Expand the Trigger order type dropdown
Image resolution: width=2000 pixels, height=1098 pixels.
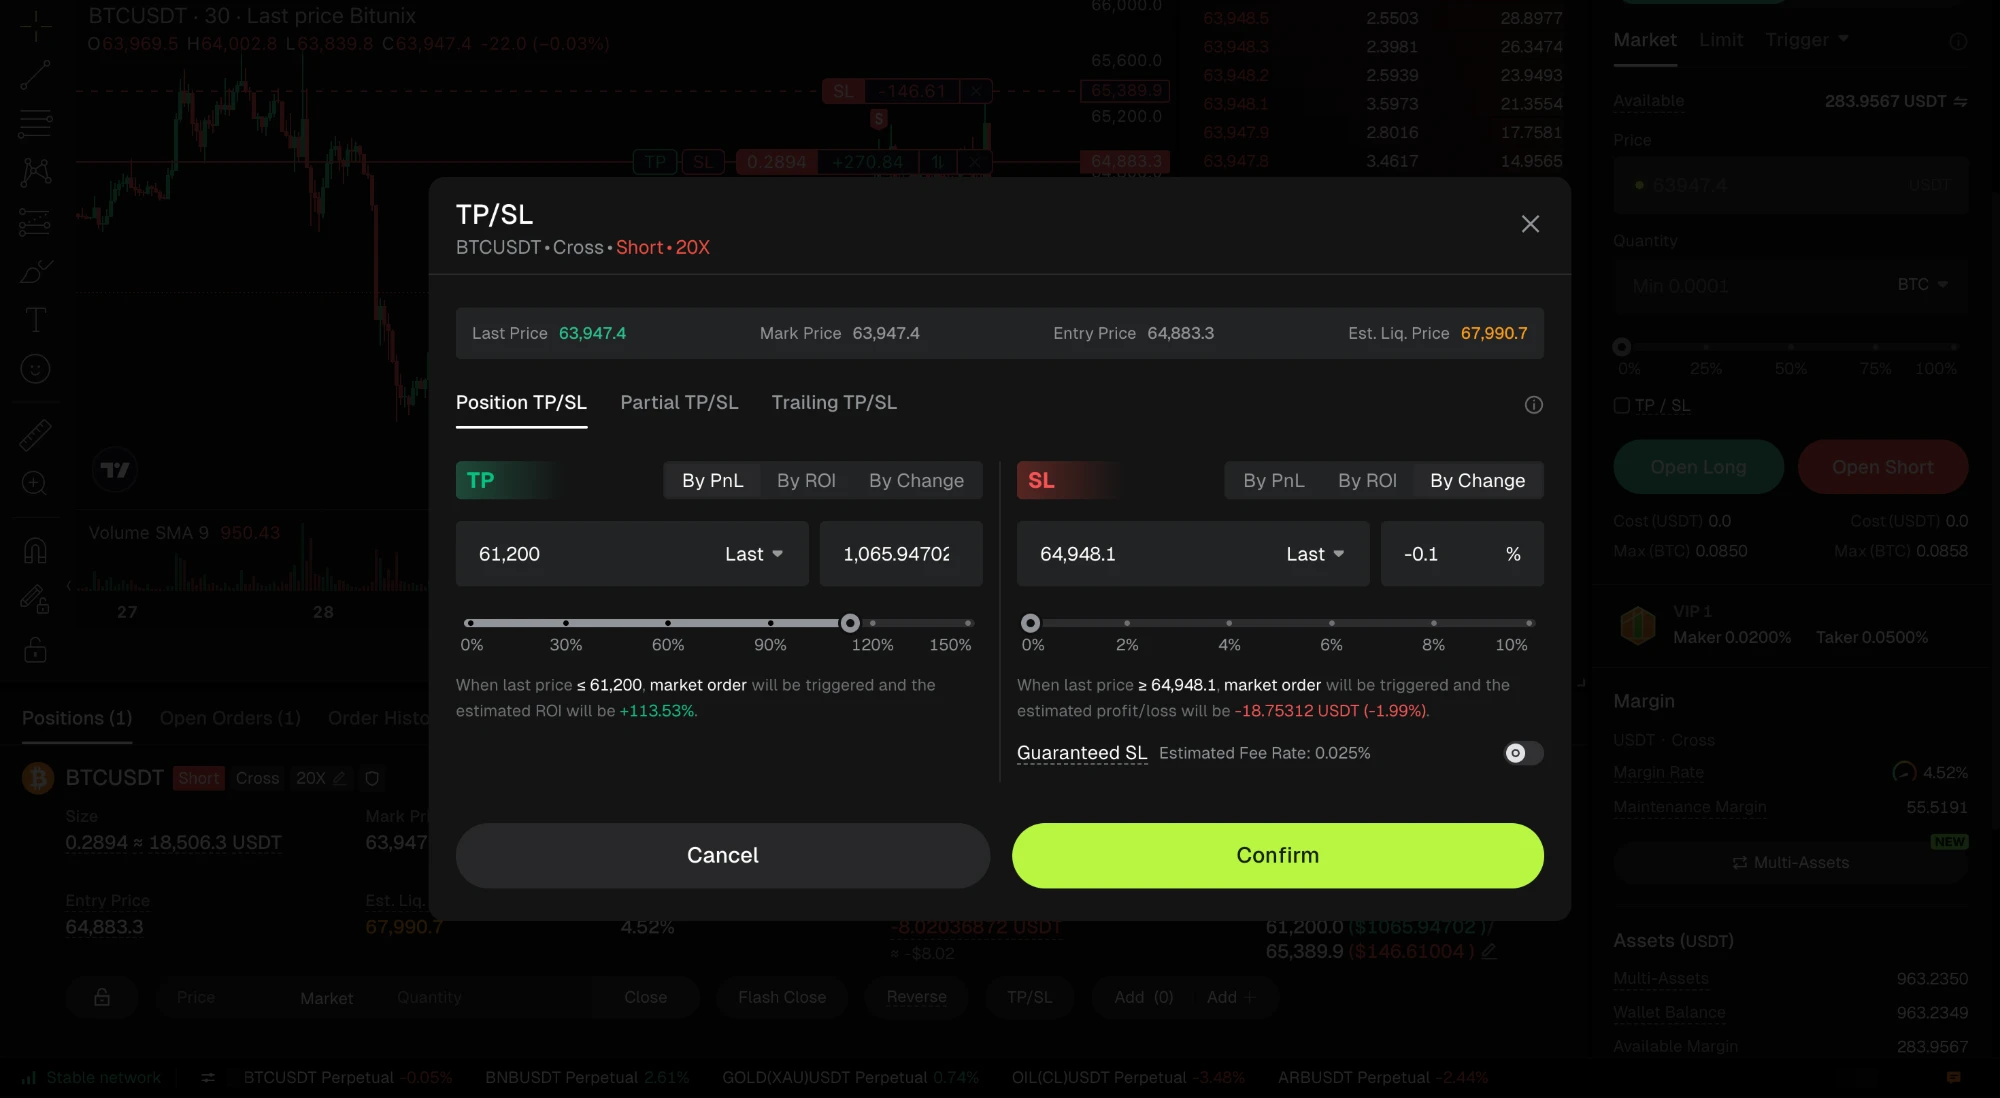pyautogui.click(x=1807, y=40)
